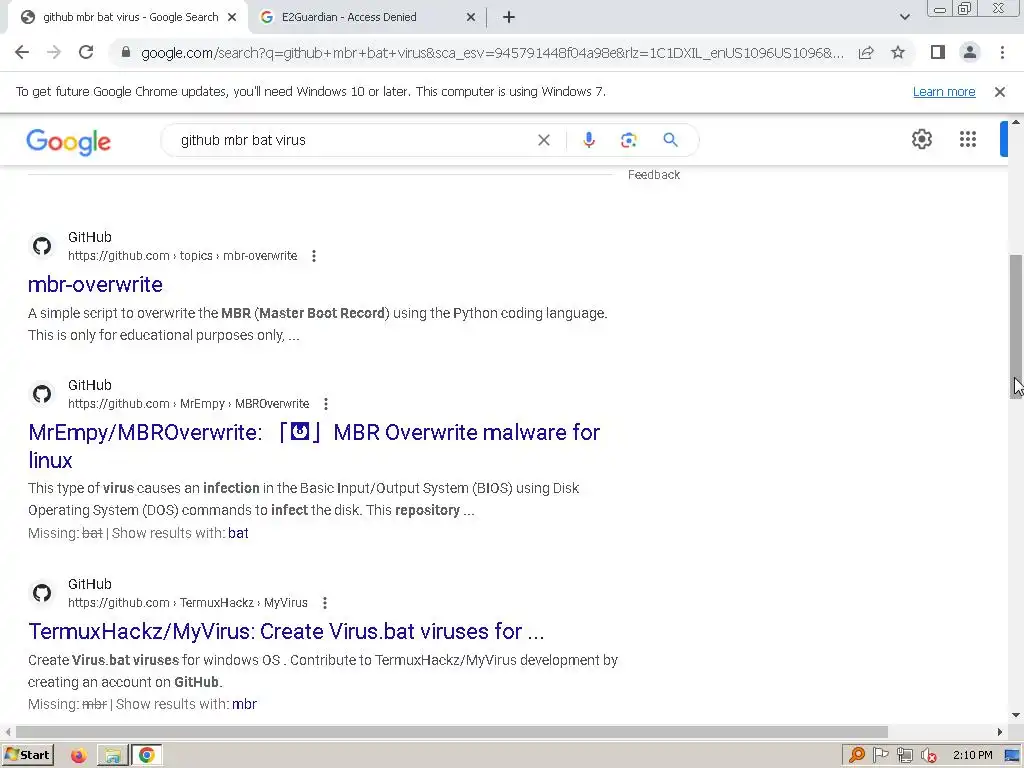Click the github.com MrEmpy MBROverwrite URL
The width and height of the screenshot is (1024, 768).
[x=188, y=404]
